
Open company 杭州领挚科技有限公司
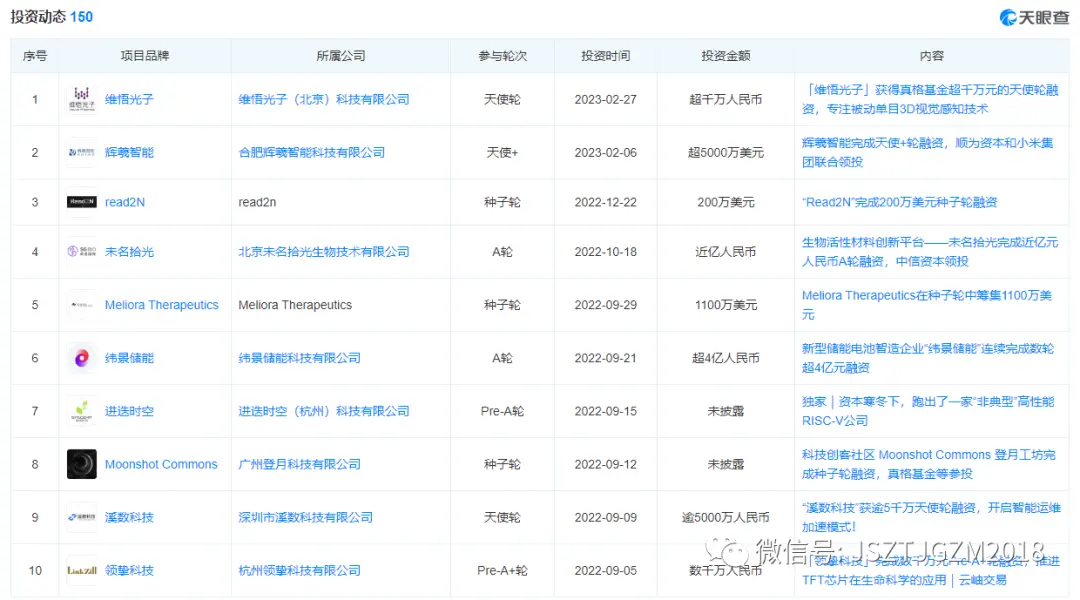click(299, 570)
